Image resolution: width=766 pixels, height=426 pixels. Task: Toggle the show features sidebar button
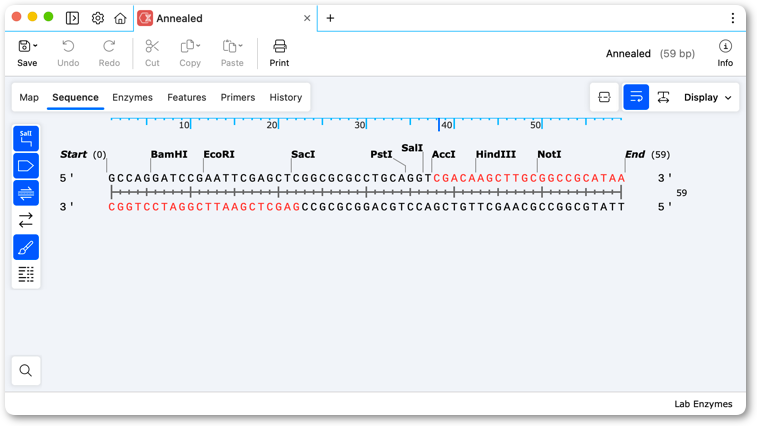[x=26, y=166]
